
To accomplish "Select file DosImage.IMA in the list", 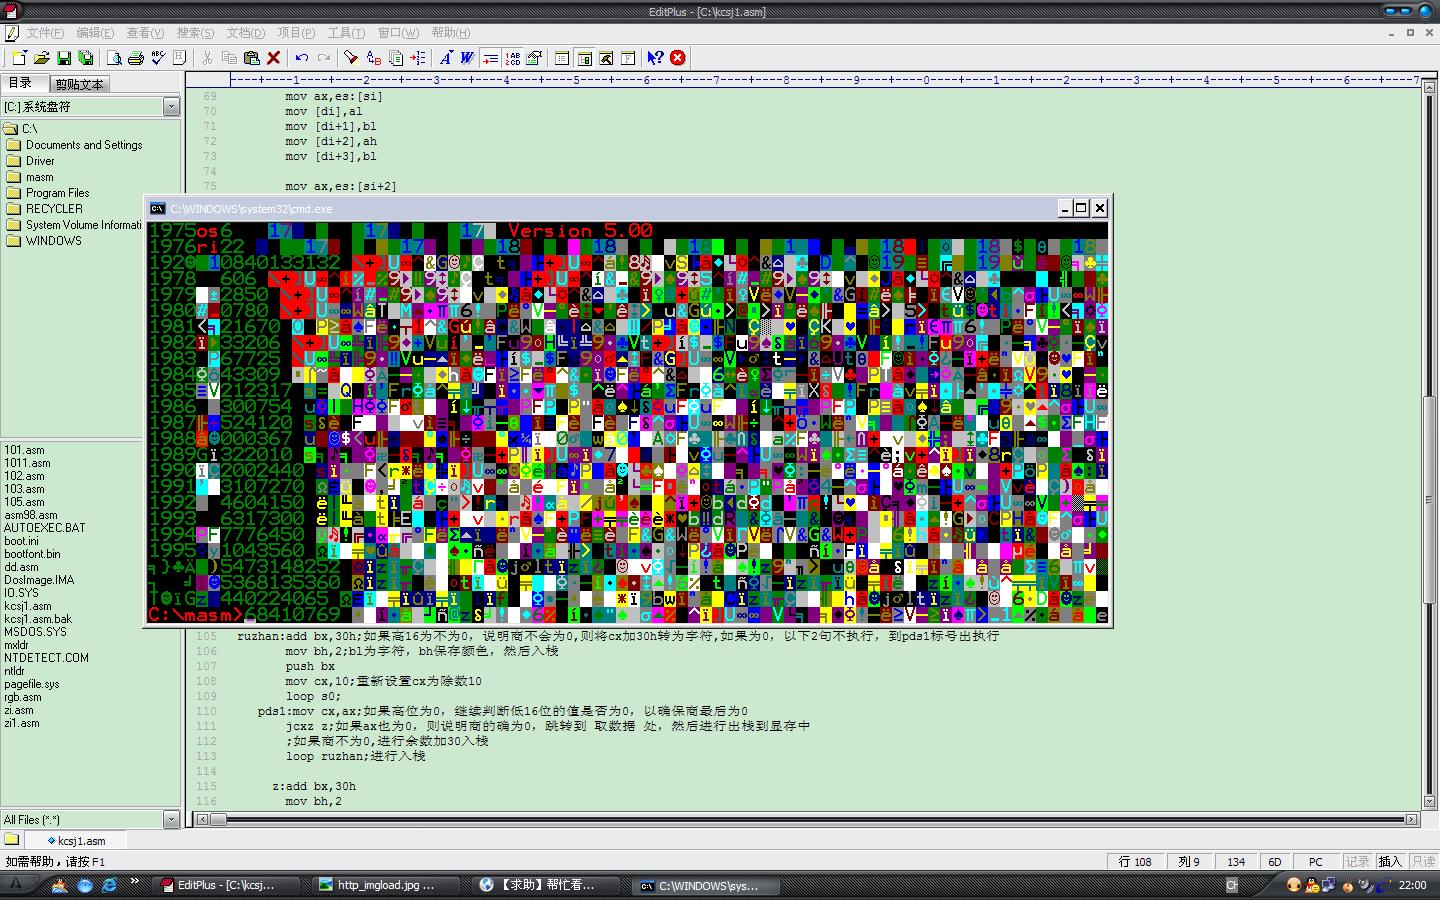I will (x=39, y=580).
